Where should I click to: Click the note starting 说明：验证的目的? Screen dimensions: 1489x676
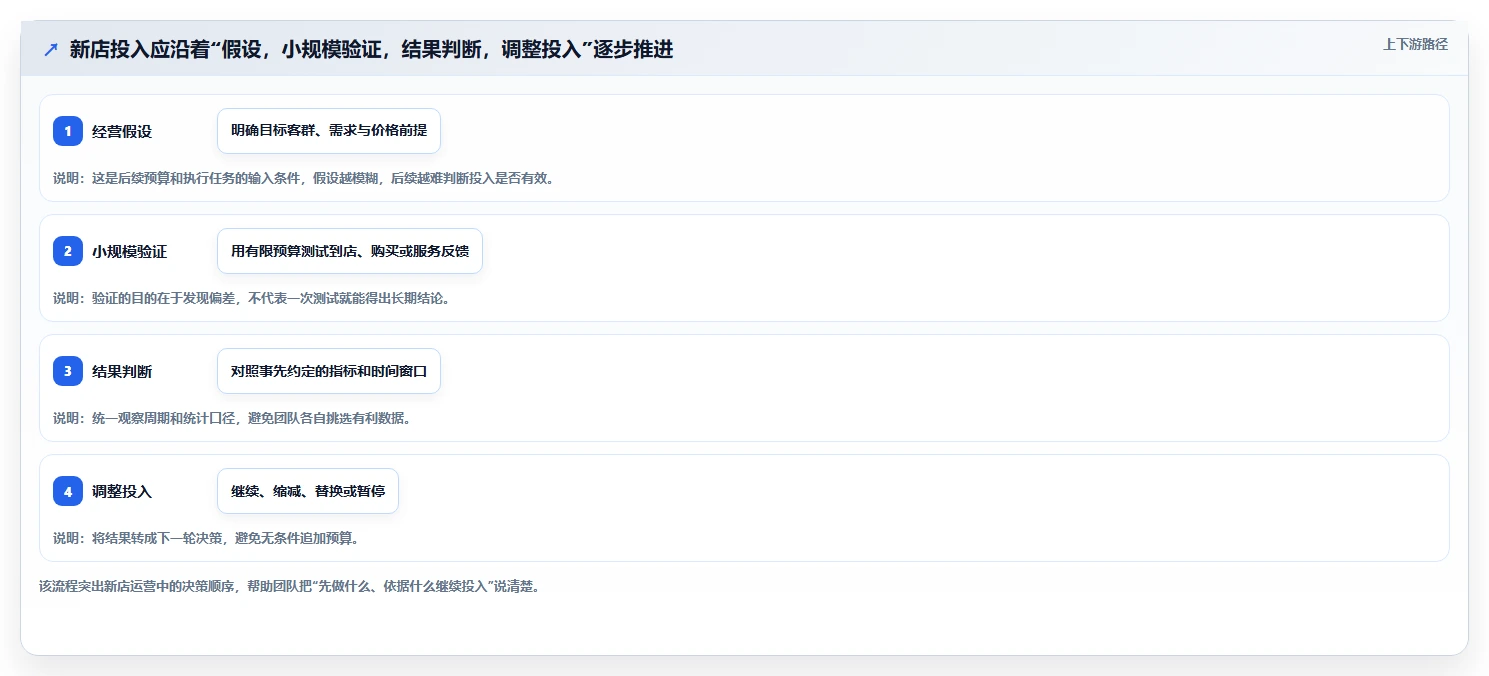tap(251, 298)
